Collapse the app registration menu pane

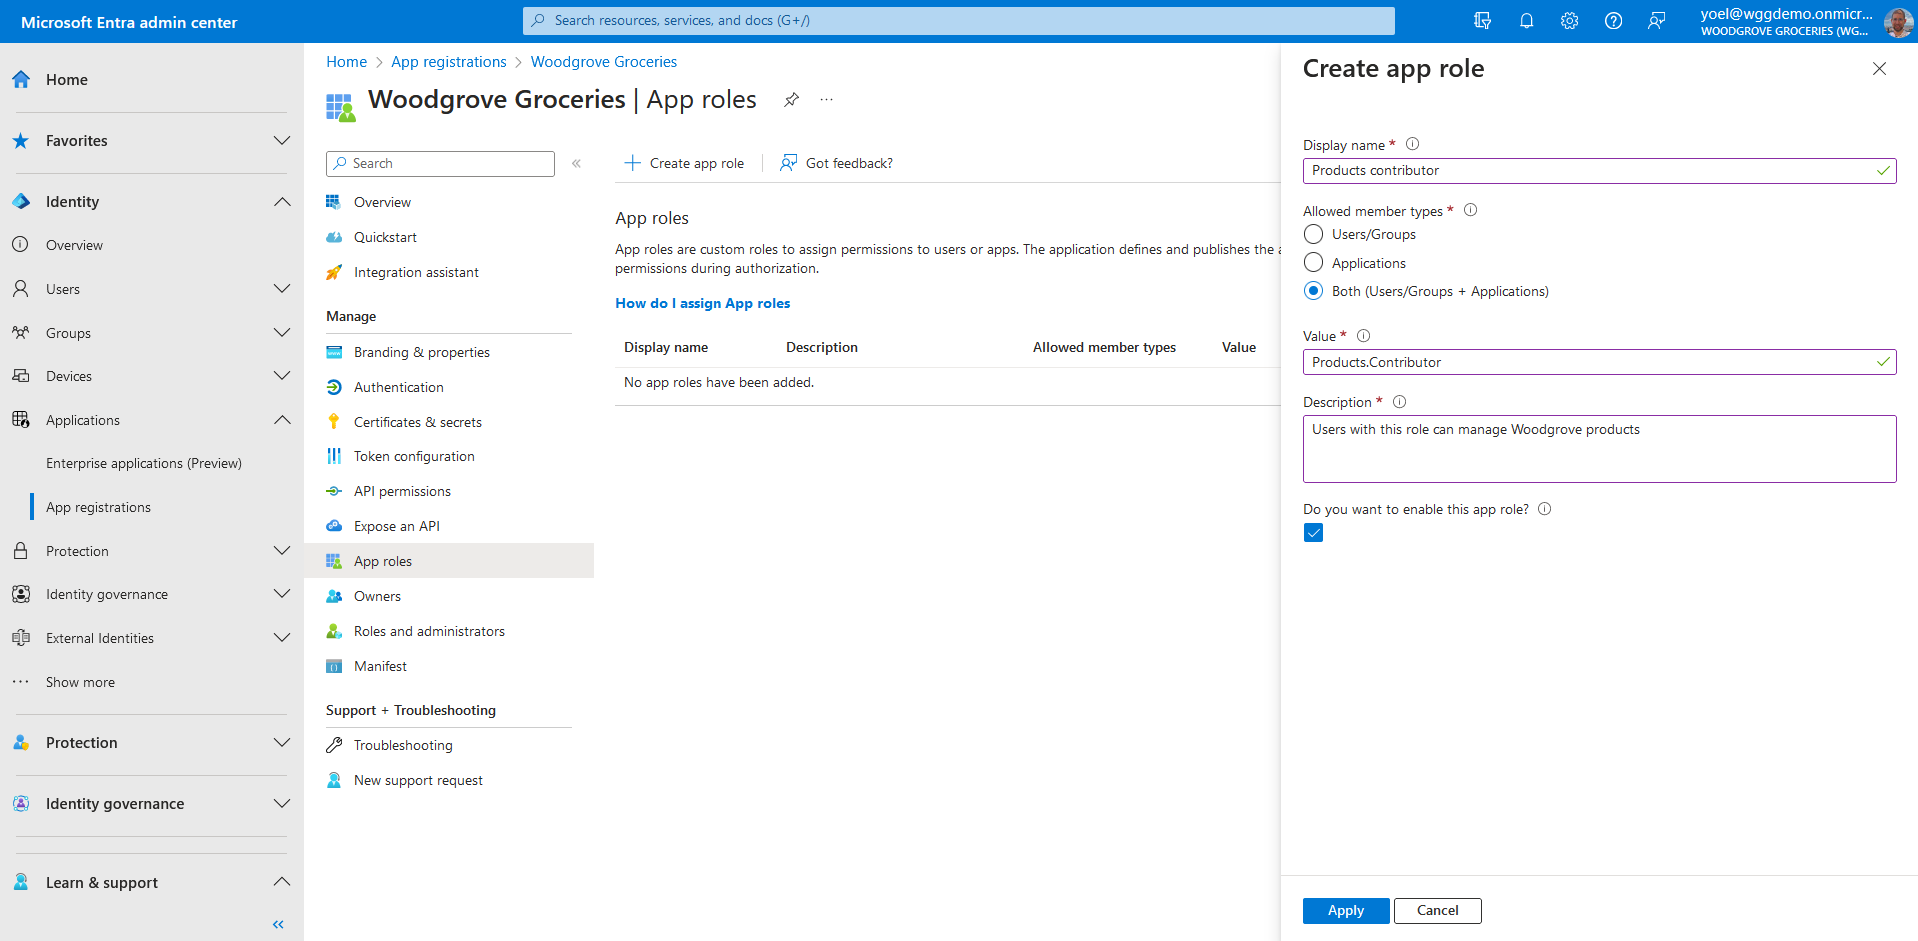tap(576, 164)
